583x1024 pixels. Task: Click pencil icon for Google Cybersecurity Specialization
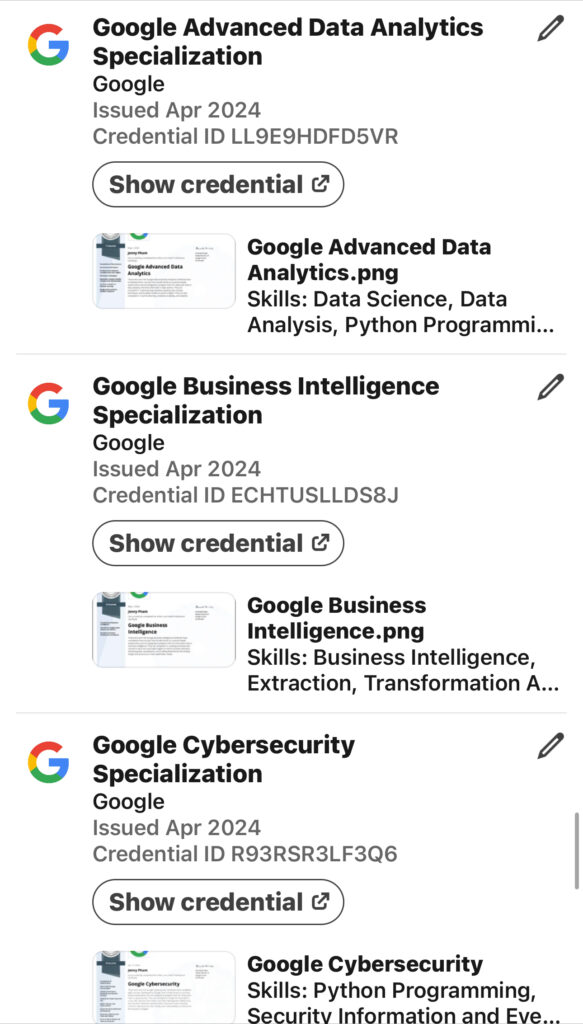[550, 745]
